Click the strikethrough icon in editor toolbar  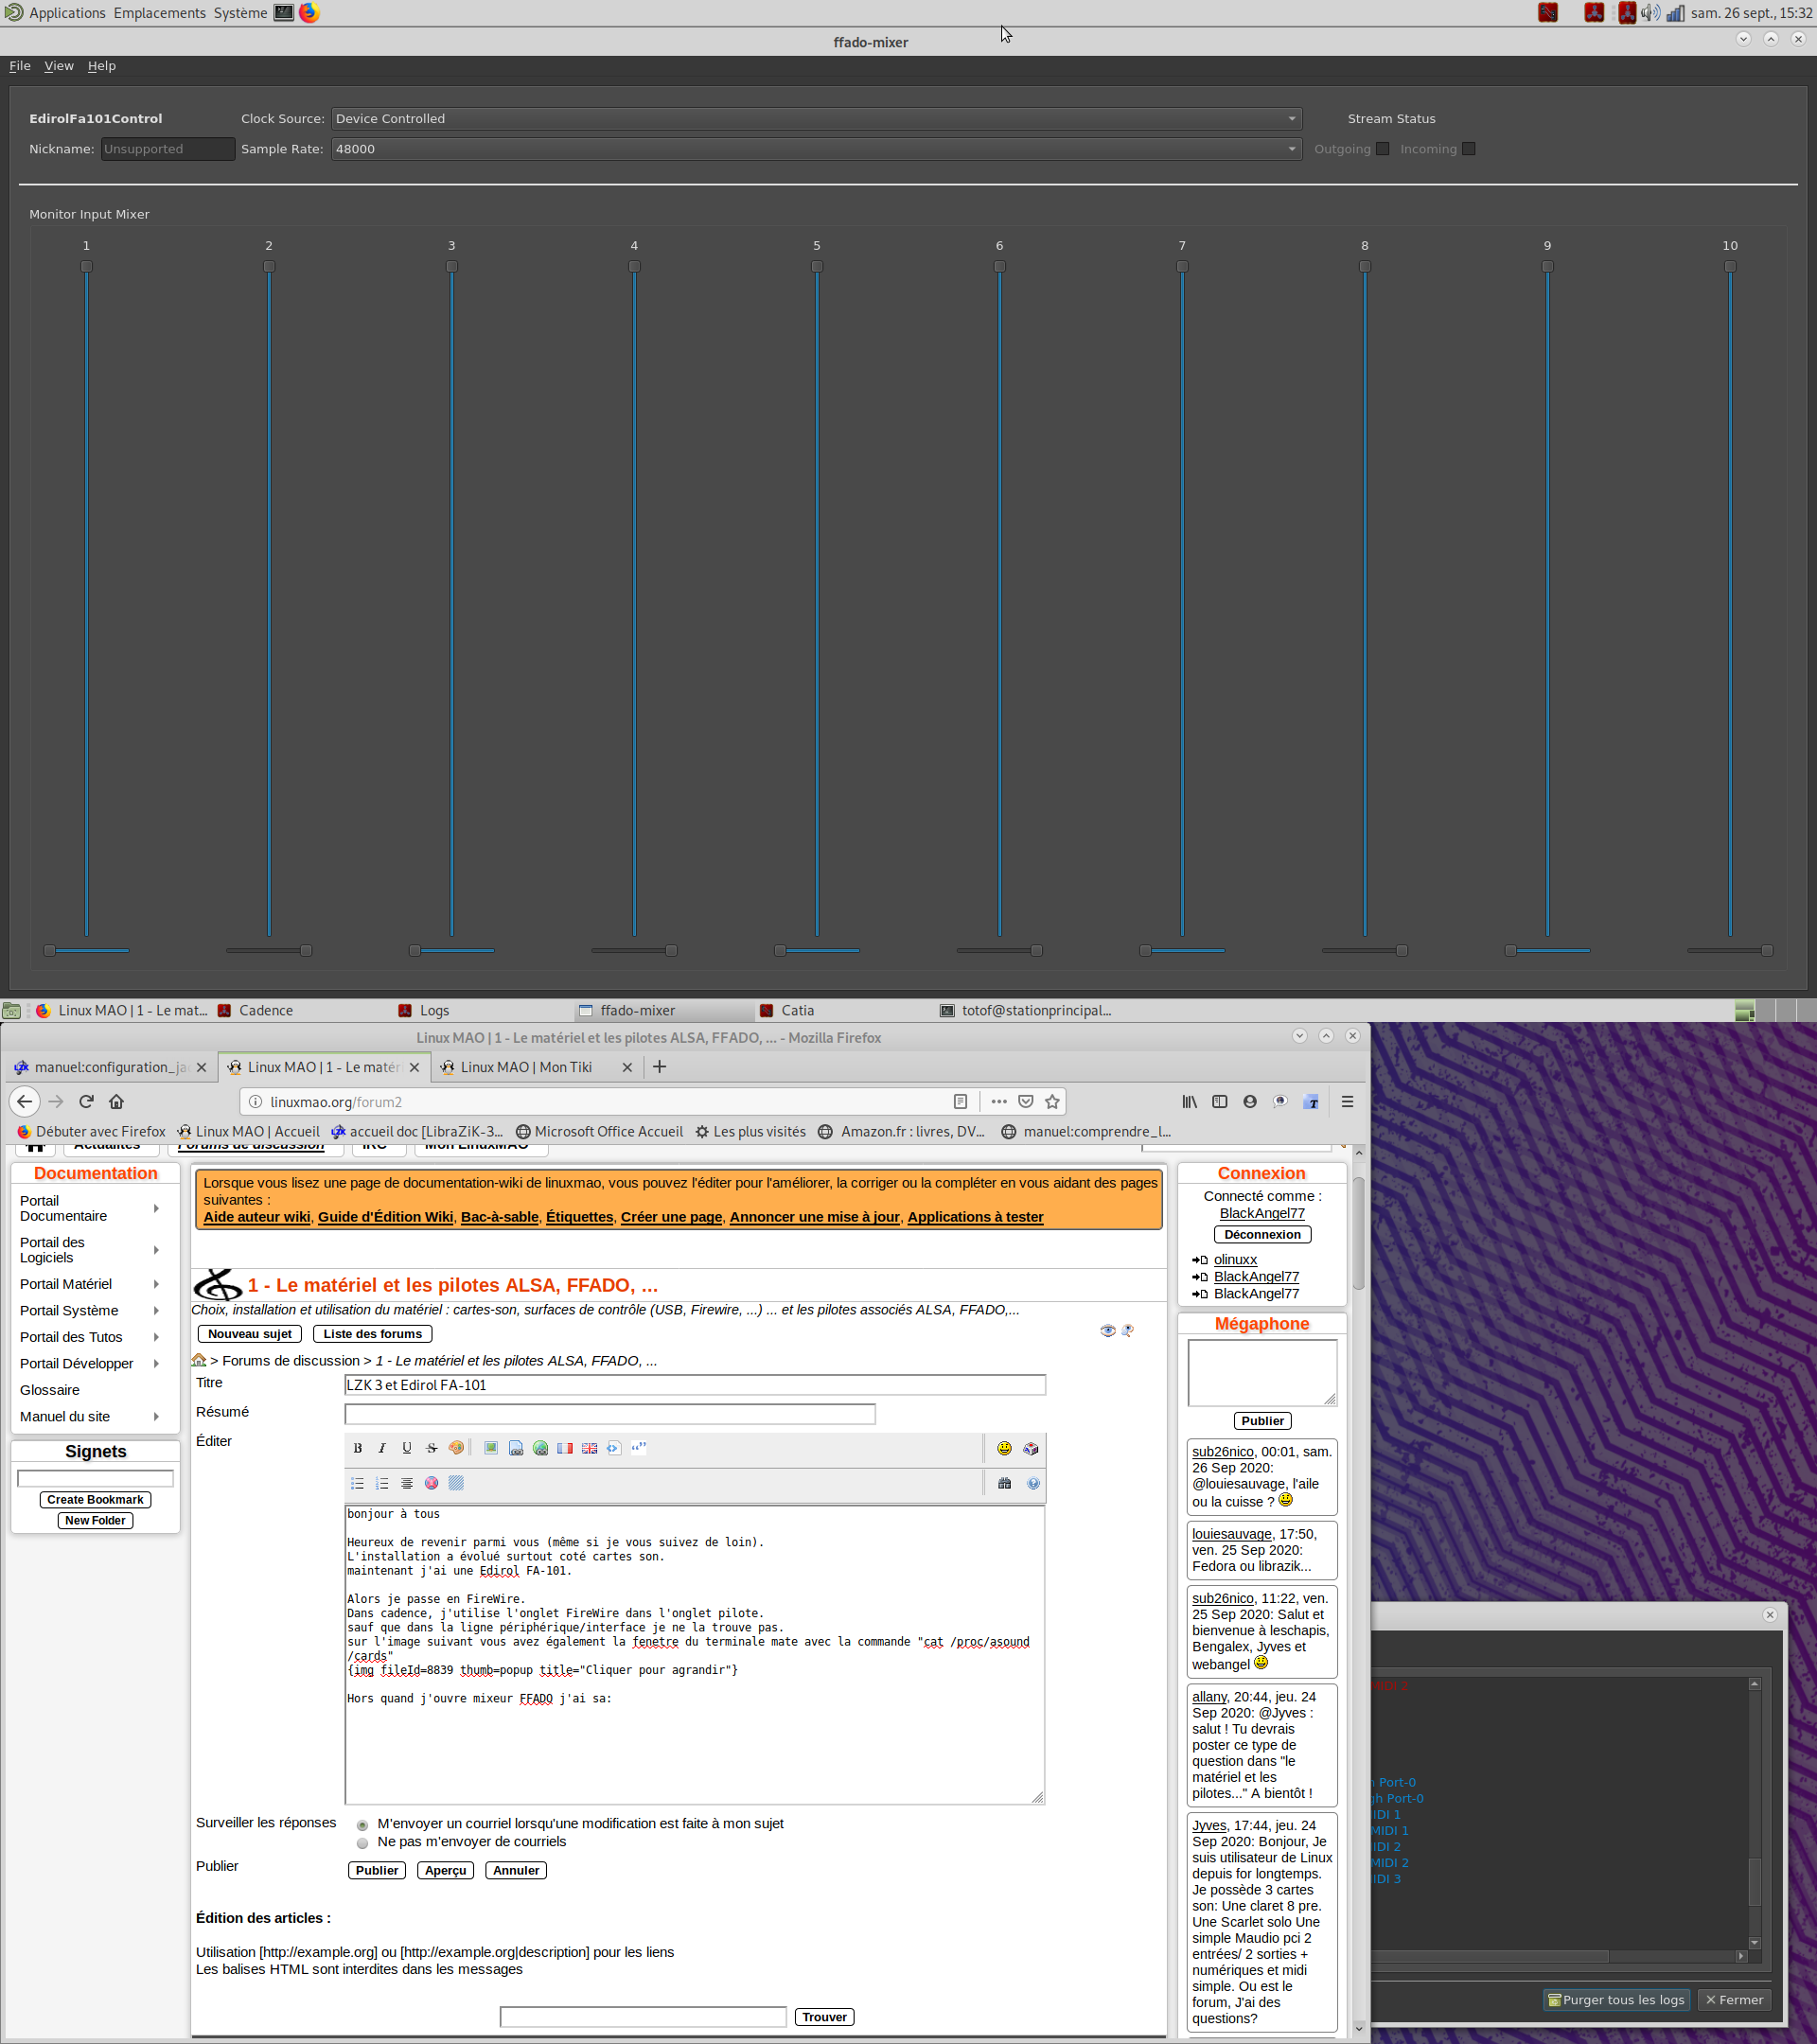coord(431,1448)
